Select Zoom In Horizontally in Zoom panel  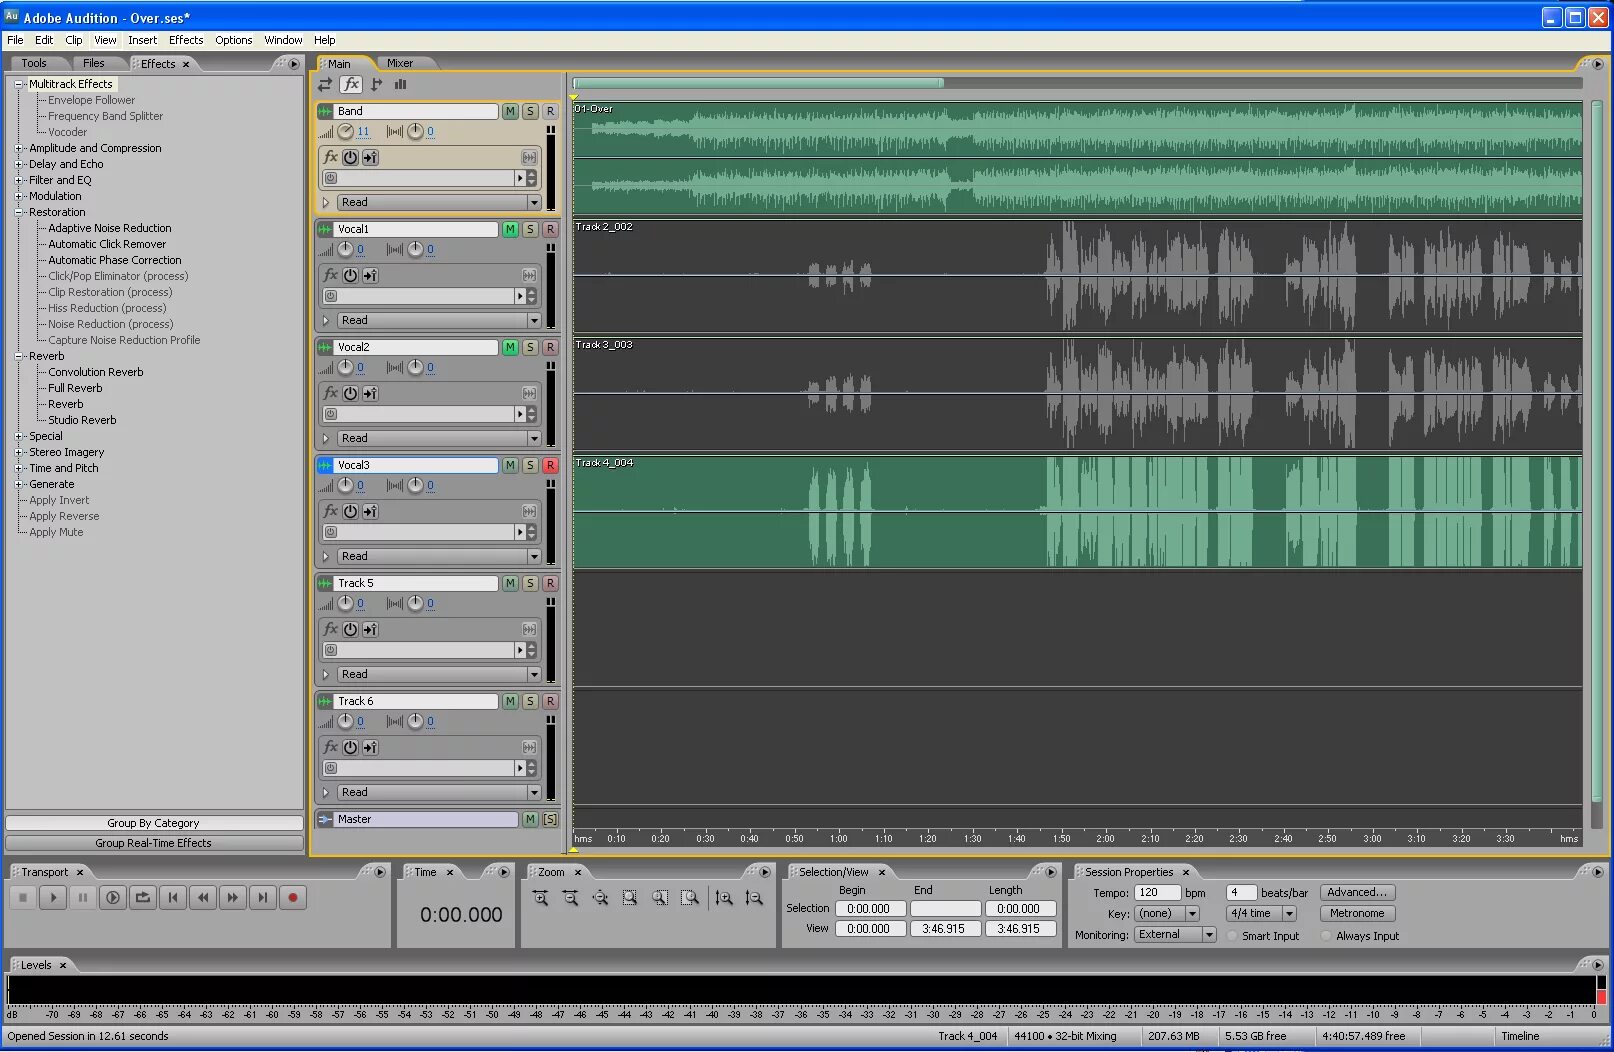[x=541, y=898]
